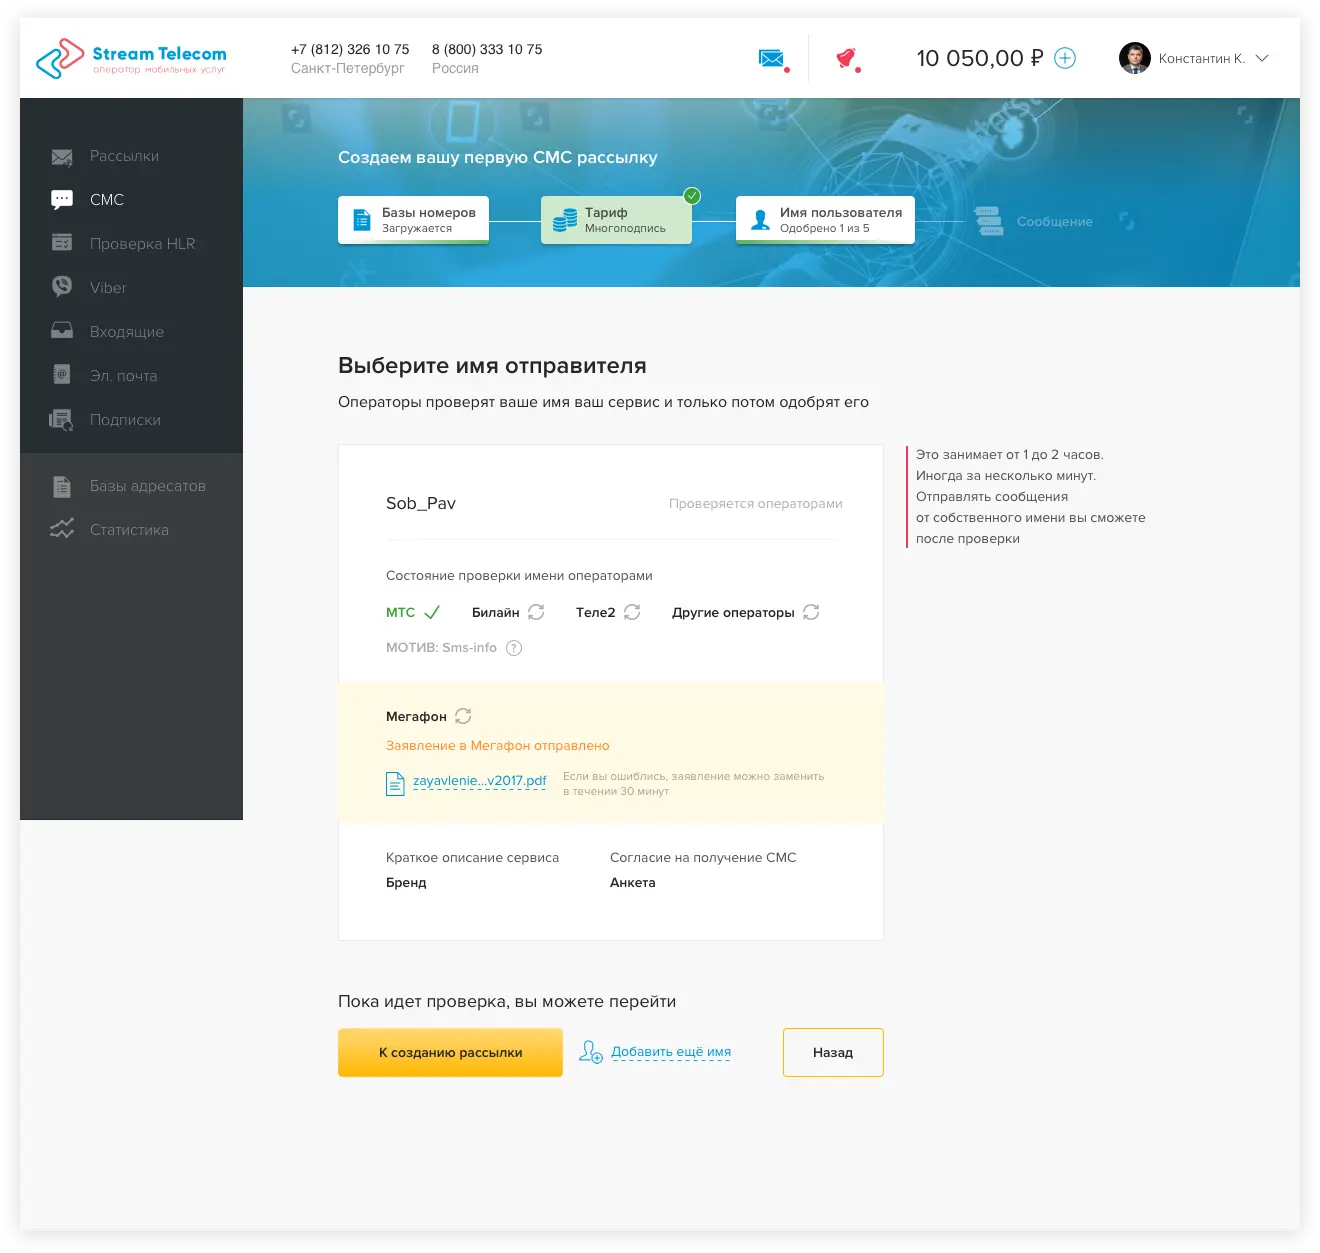Go to Тариф Многоподпись wizard step

616,220
